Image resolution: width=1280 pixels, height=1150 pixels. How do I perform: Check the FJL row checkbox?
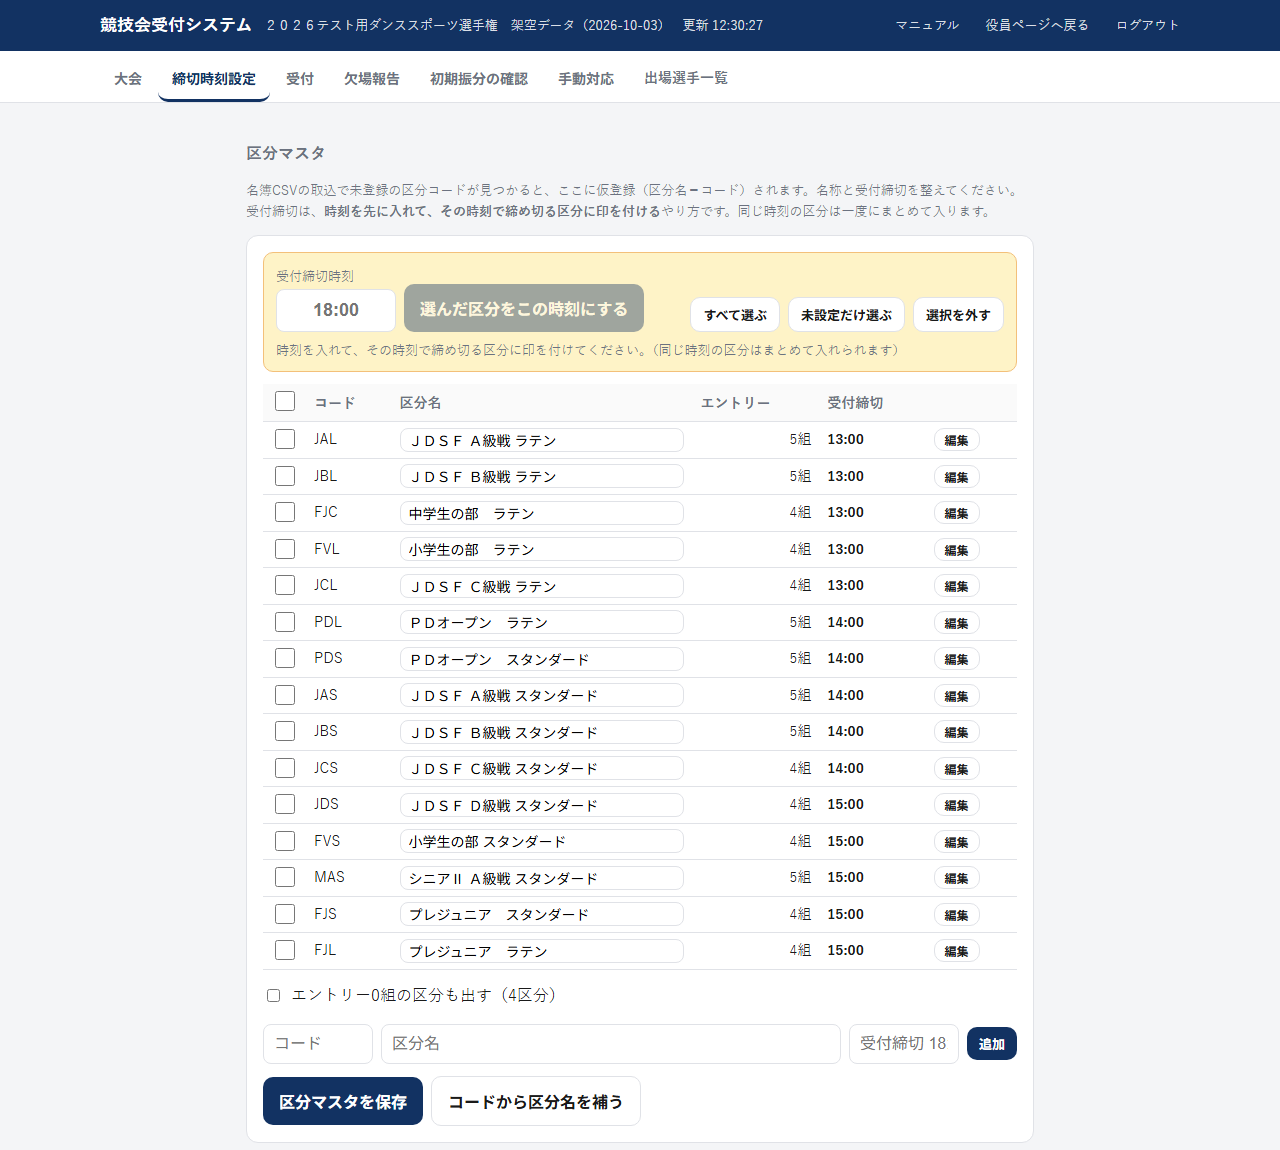pos(285,950)
